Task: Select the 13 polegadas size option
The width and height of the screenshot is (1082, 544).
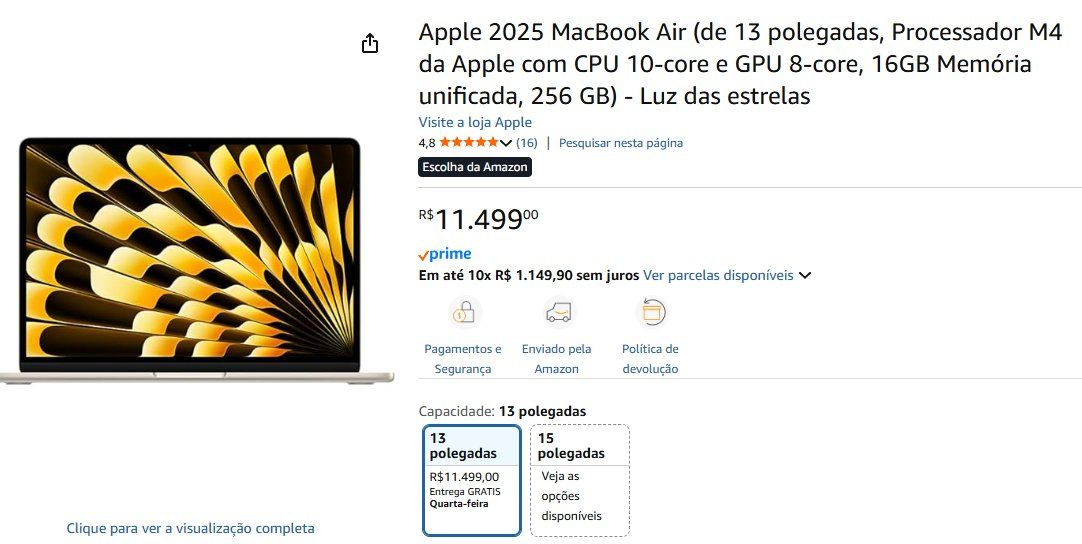Action: coord(471,480)
